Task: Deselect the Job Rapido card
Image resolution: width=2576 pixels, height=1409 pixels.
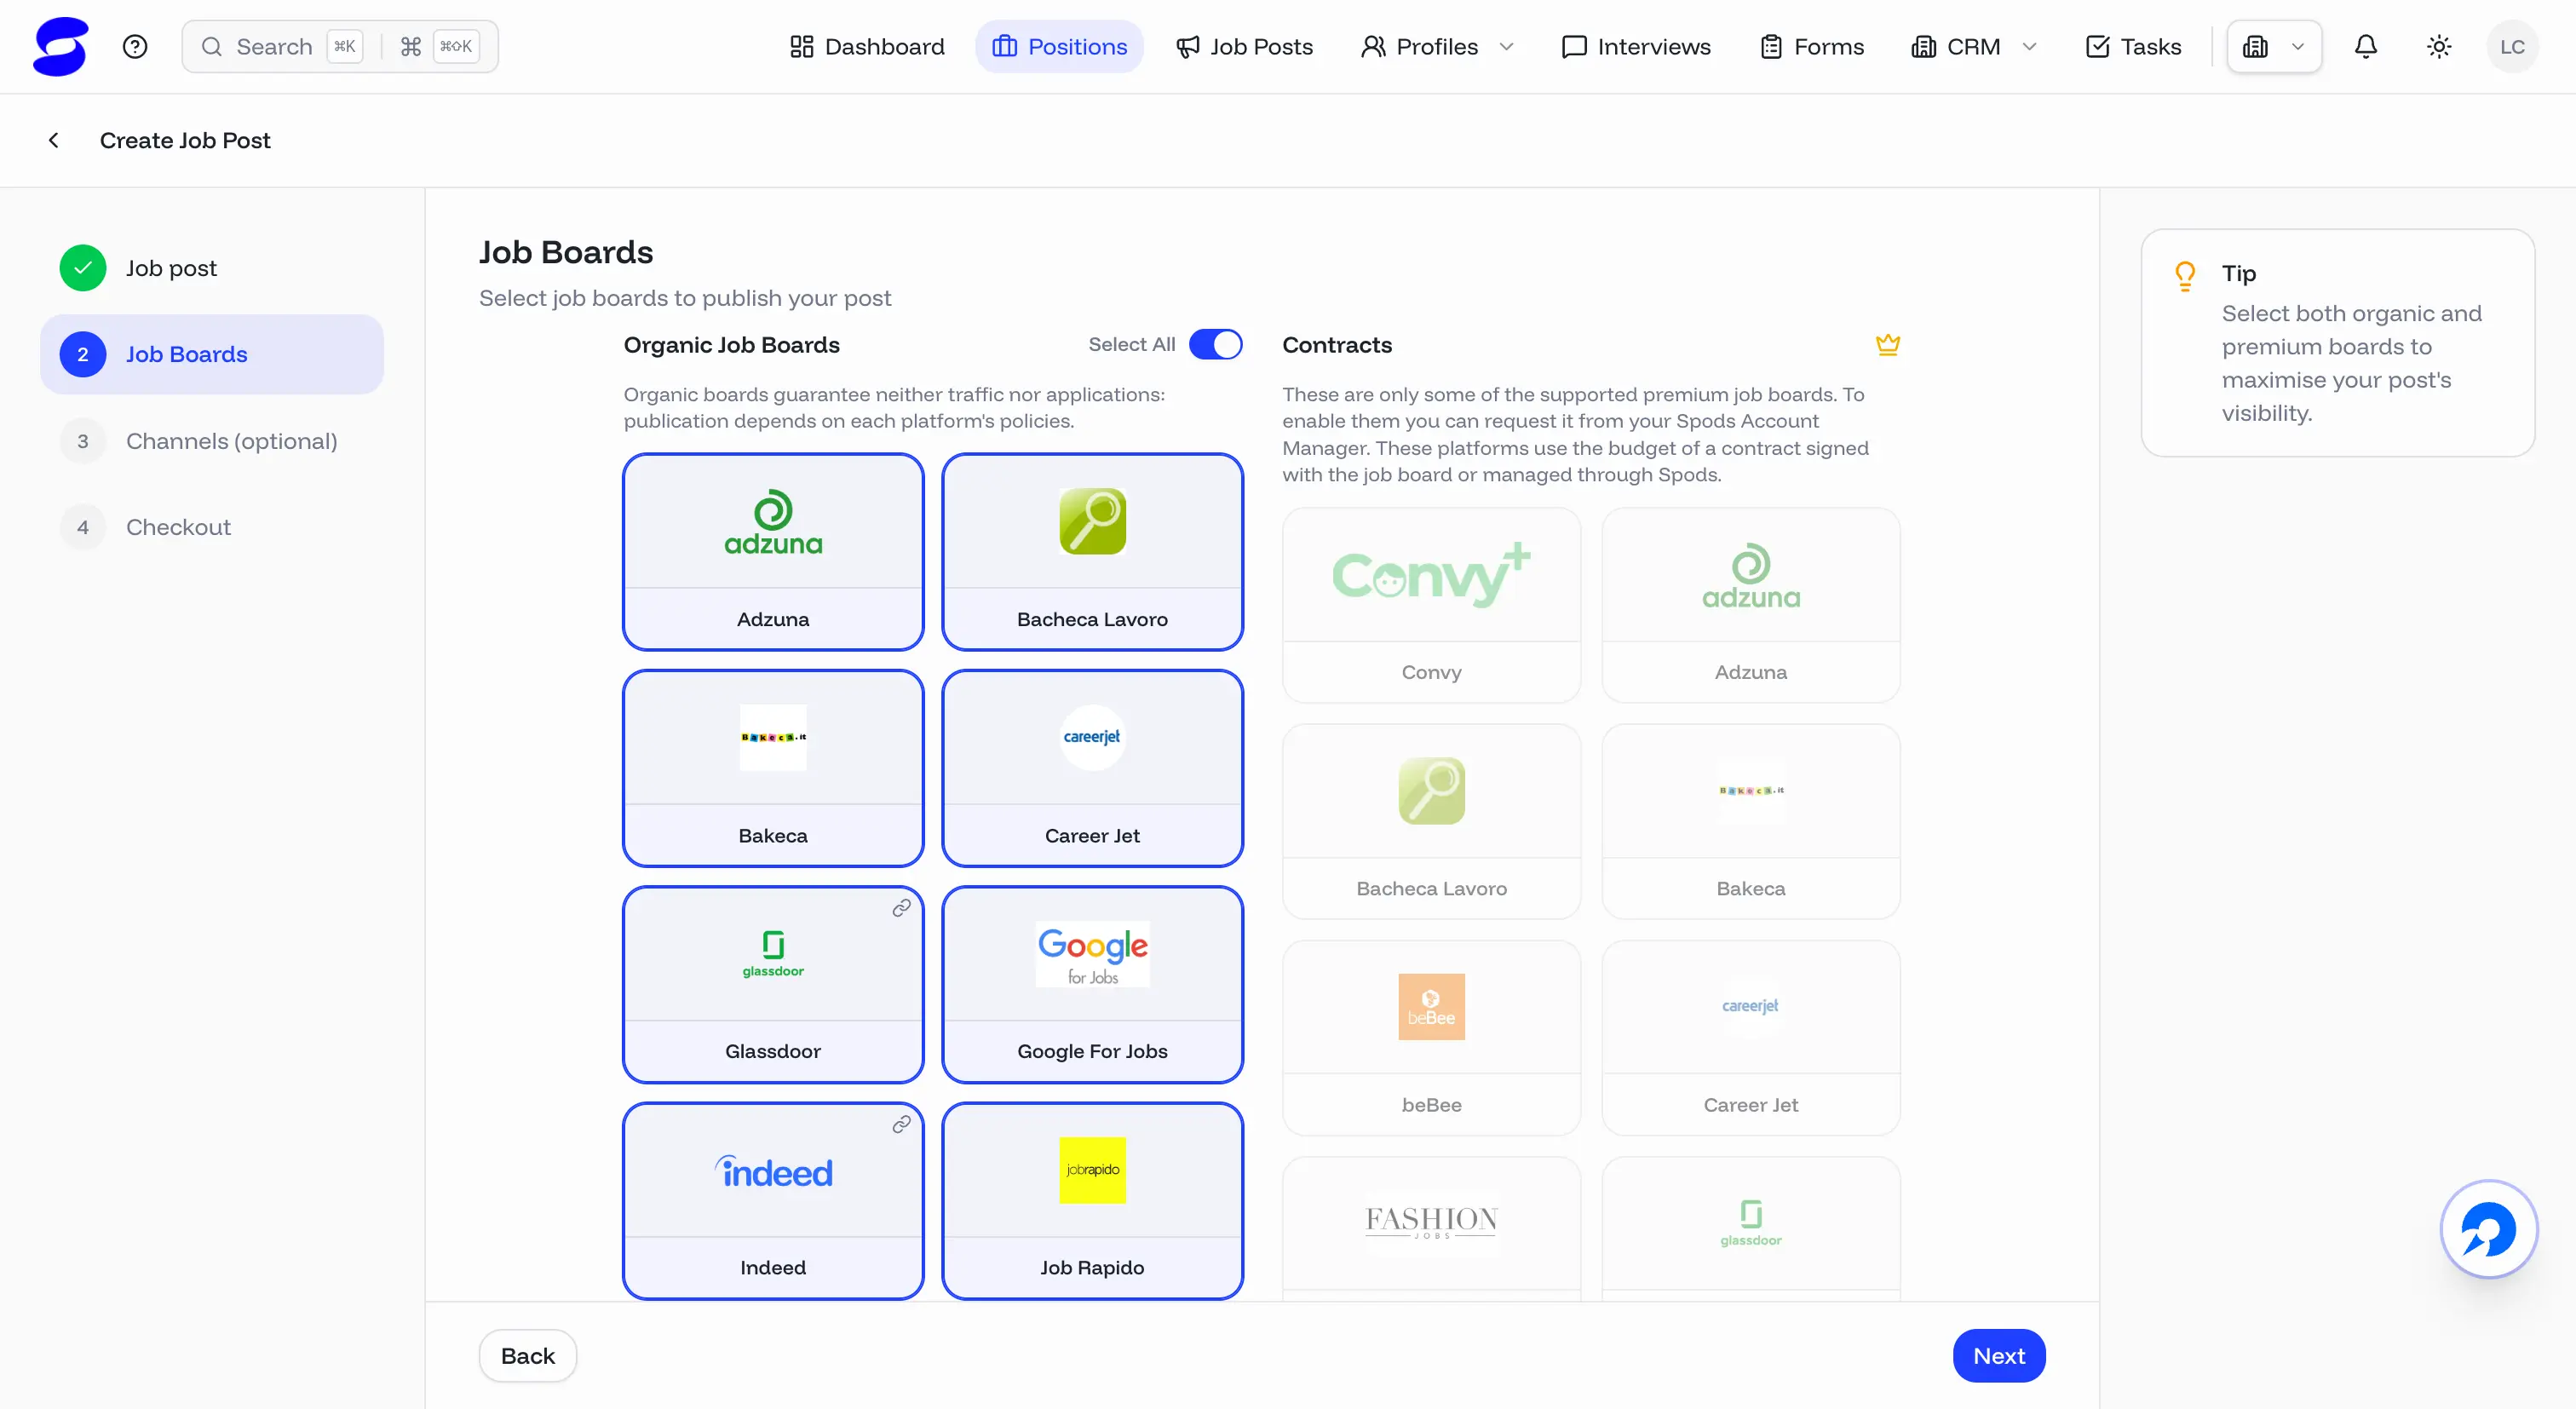Action: click(1092, 1200)
